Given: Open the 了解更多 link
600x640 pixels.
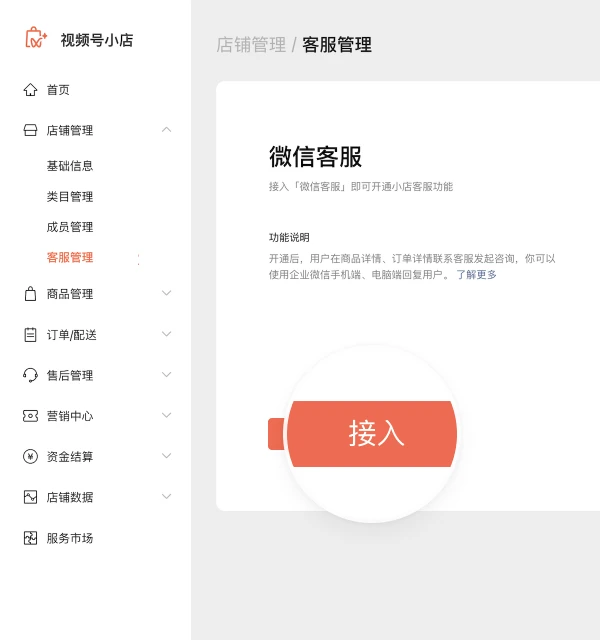Looking at the screenshot, I should click(476, 274).
